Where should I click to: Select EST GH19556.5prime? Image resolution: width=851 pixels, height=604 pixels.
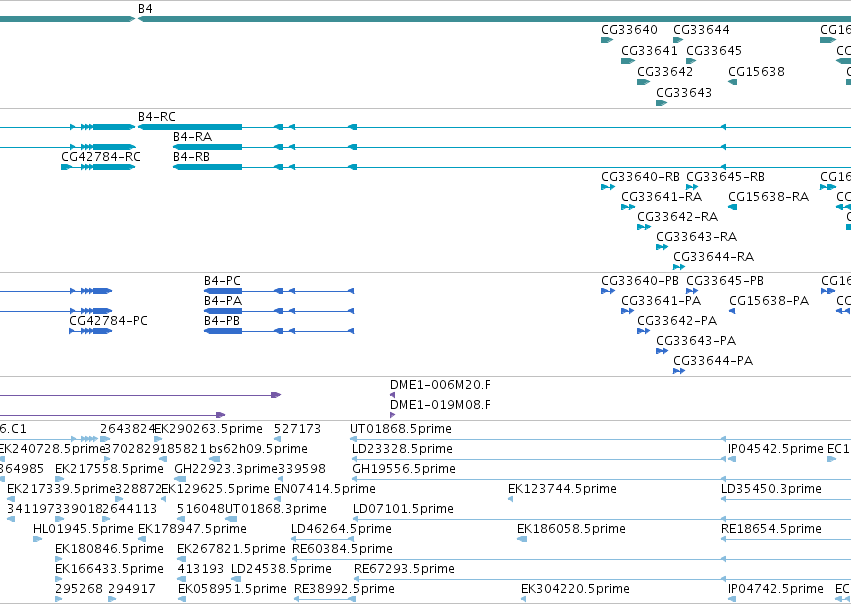(404, 469)
